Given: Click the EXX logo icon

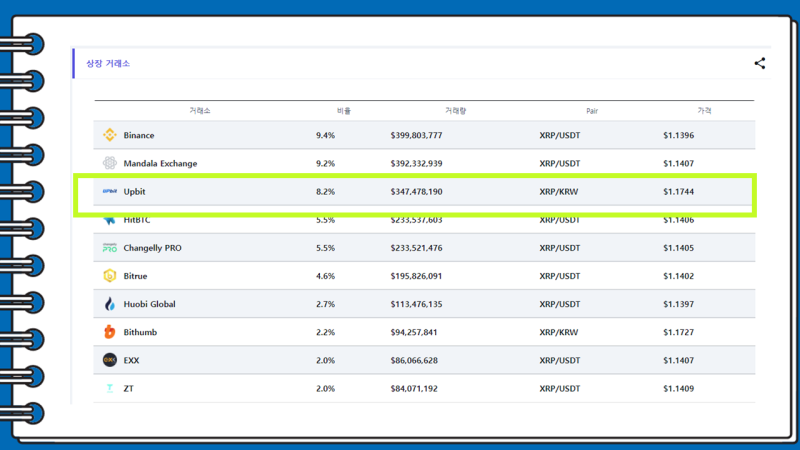Looking at the screenshot, I should (x=110, y=360).
